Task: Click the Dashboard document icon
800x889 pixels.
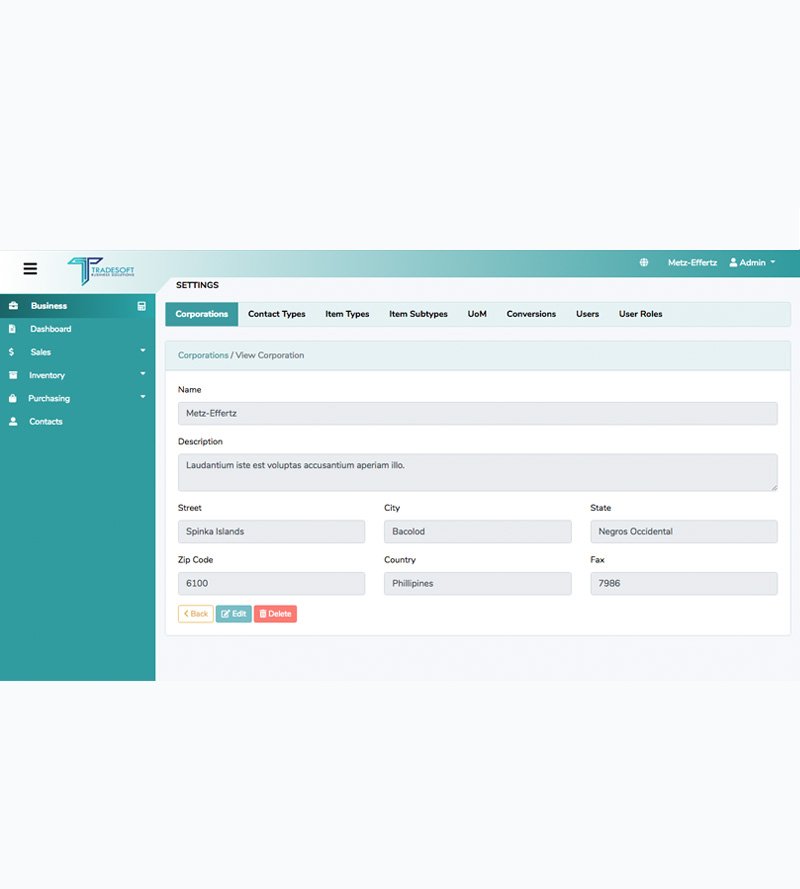Action: point(13,329)
